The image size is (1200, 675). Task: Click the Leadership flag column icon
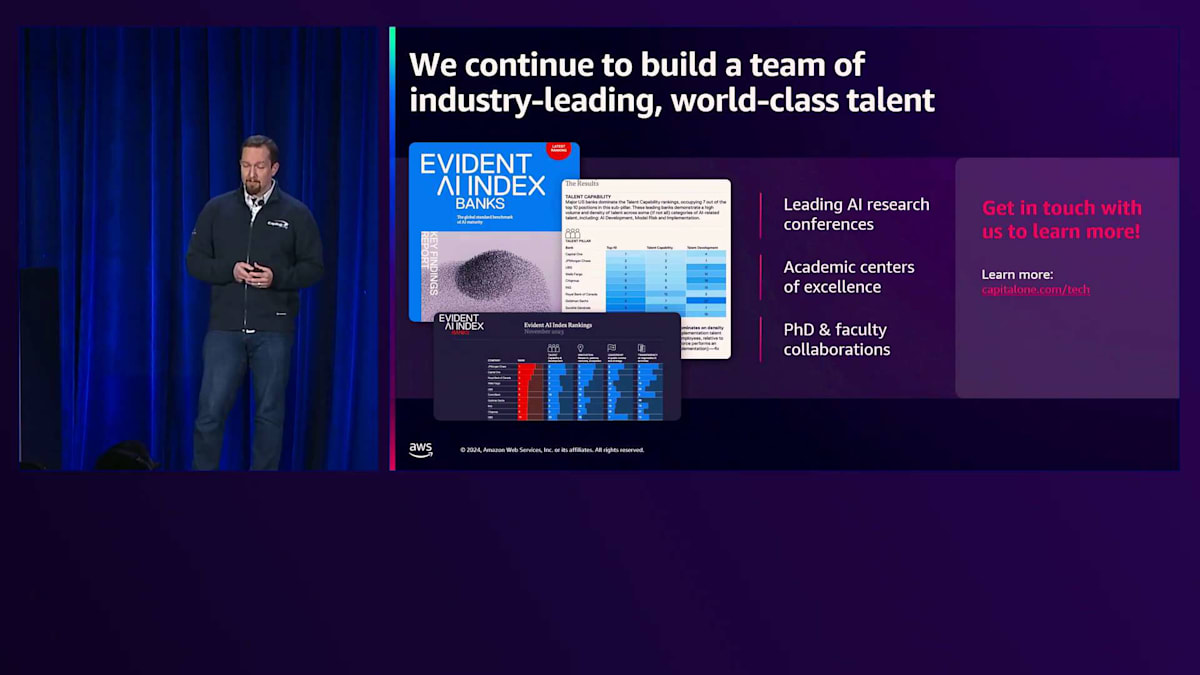coord(611,349)
